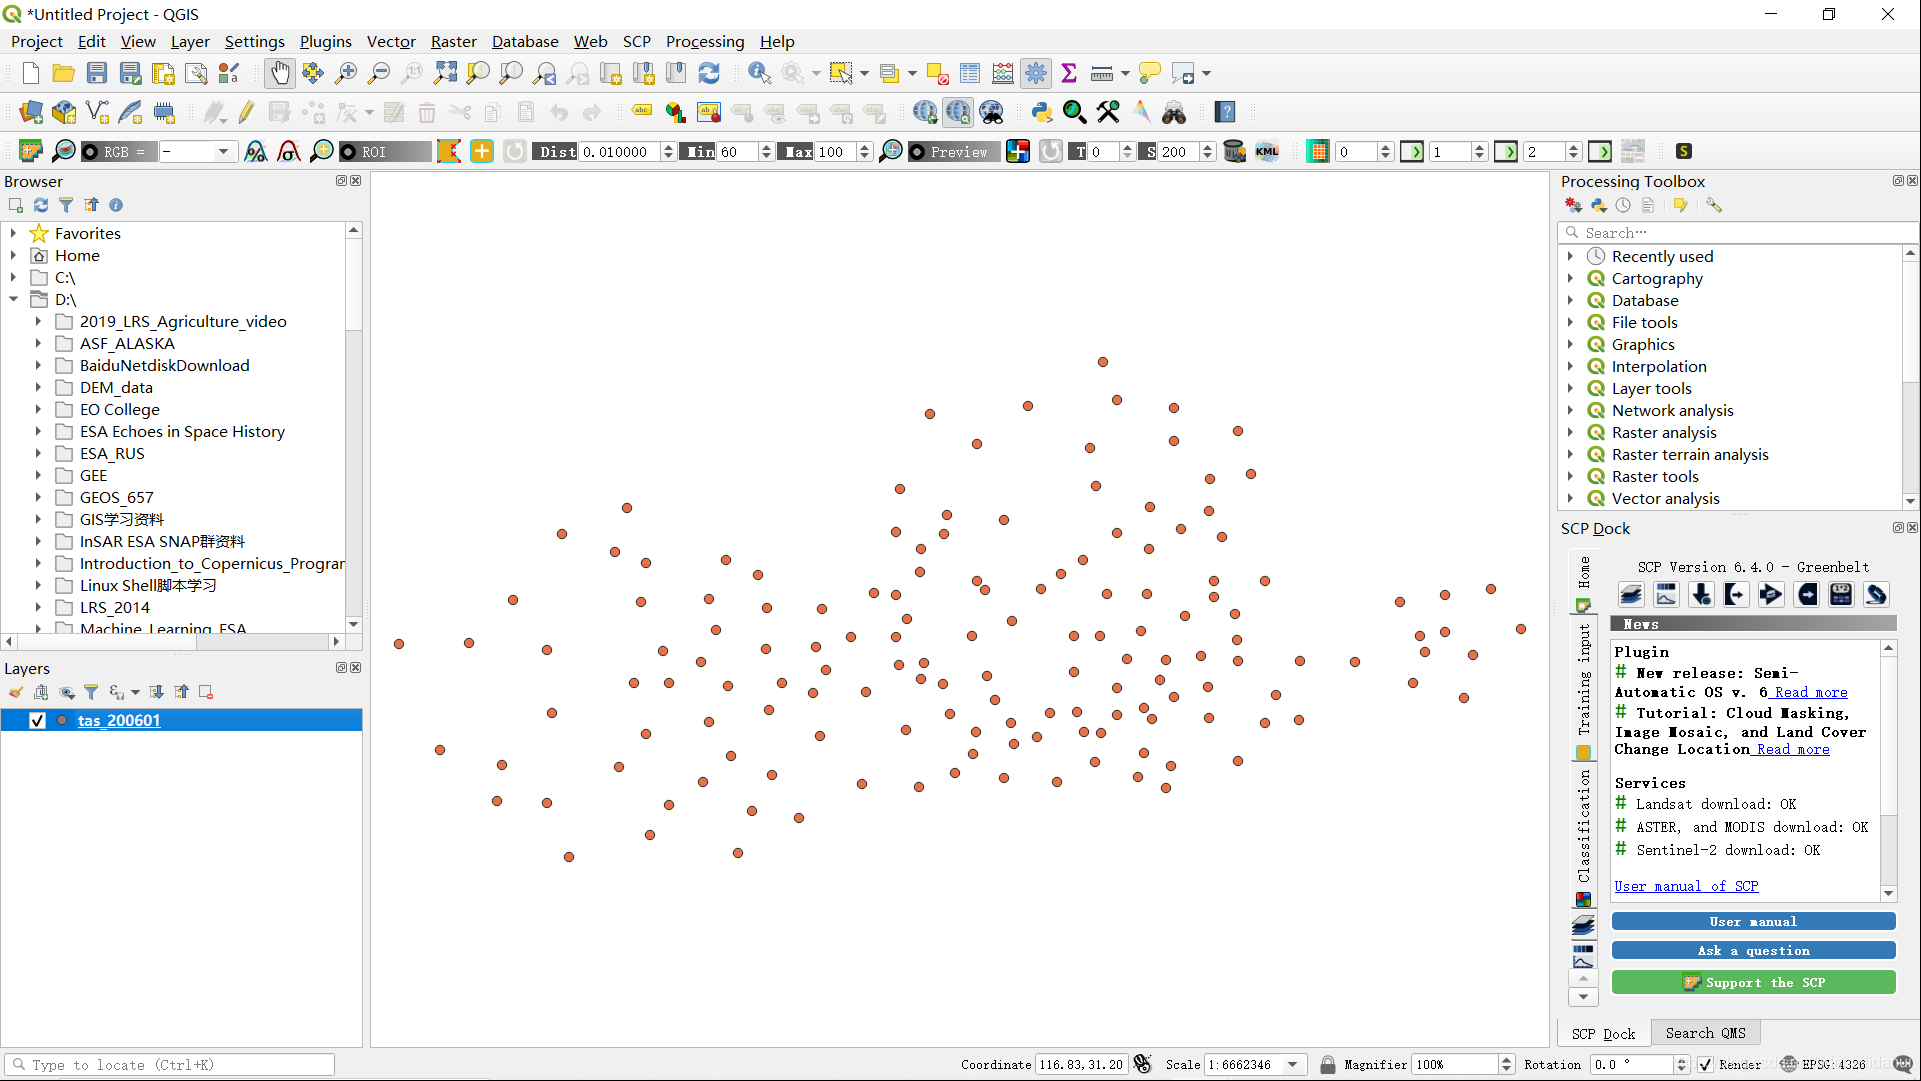Click the SCP KML export icon
This screenshot has height=1081, width=1921.
coord(1267,151)
